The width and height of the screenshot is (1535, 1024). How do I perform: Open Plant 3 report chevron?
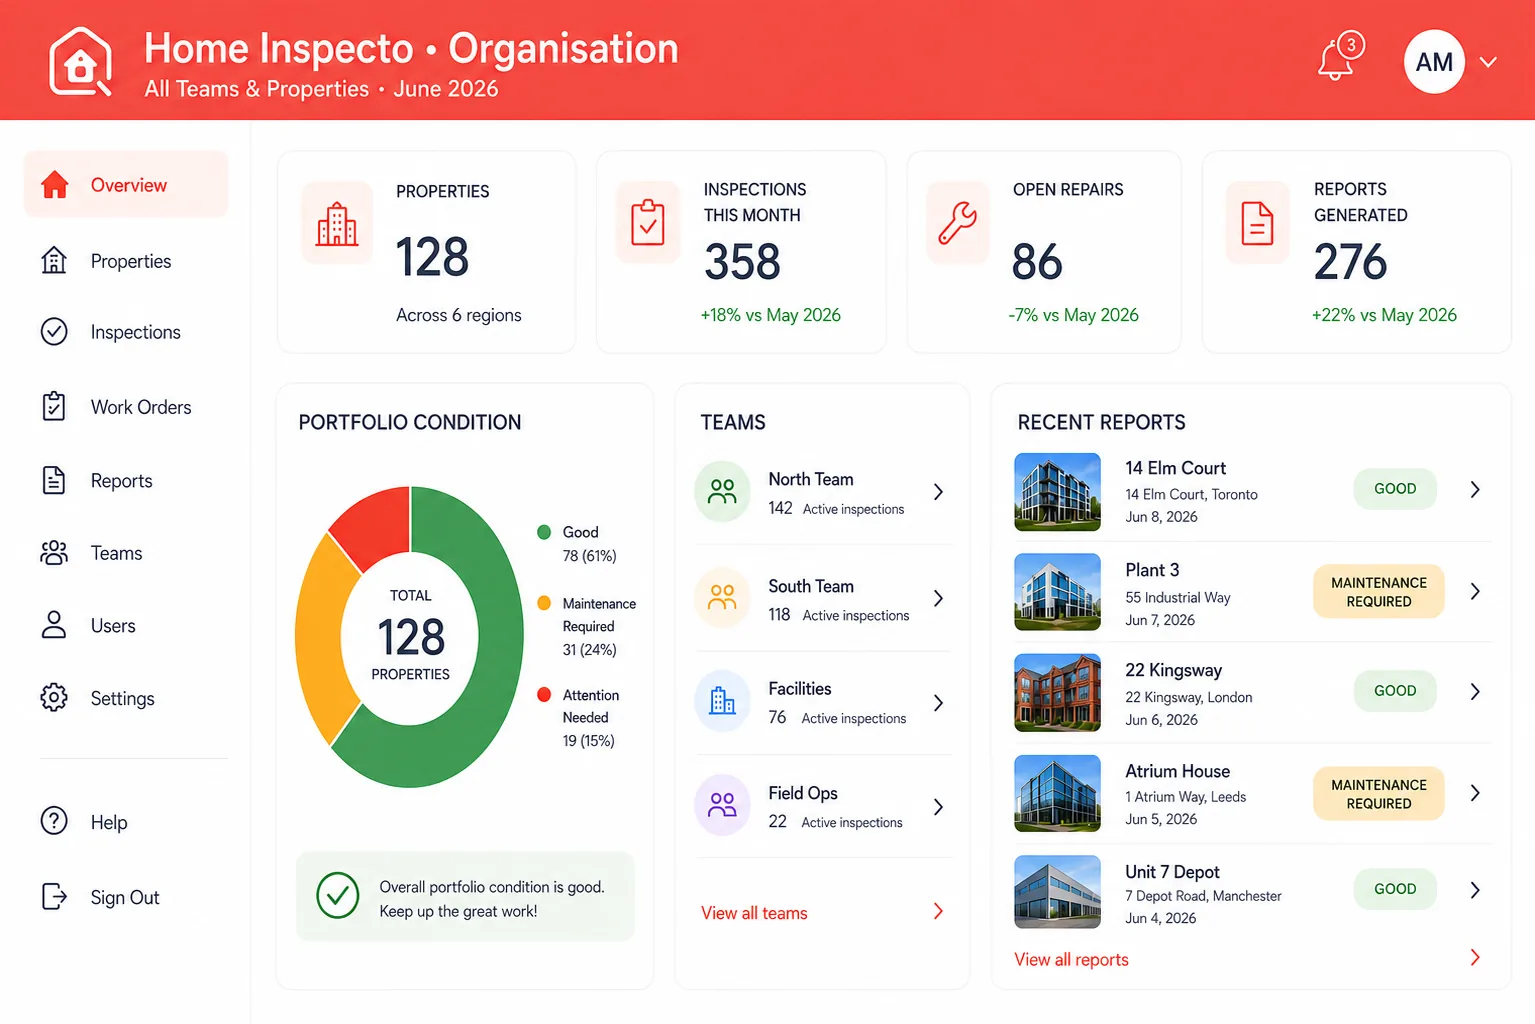click(1475, 591)
